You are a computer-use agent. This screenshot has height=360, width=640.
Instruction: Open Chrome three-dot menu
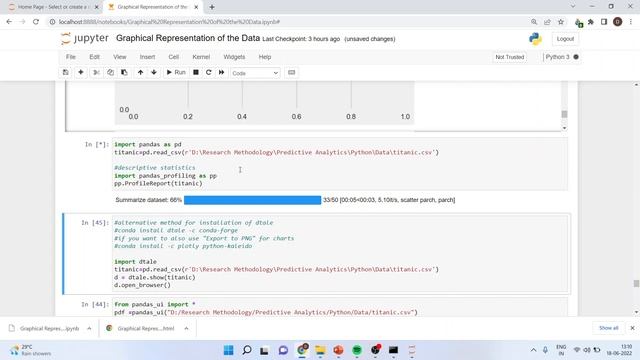pos(631,22)
